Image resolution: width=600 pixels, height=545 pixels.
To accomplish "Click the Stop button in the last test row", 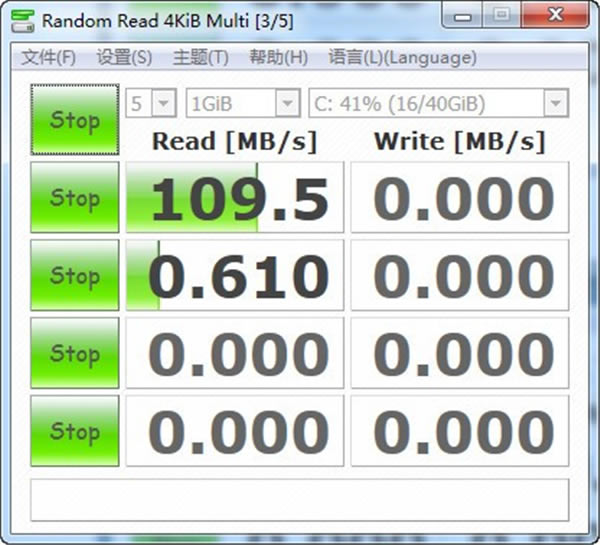I will point(75,431).
